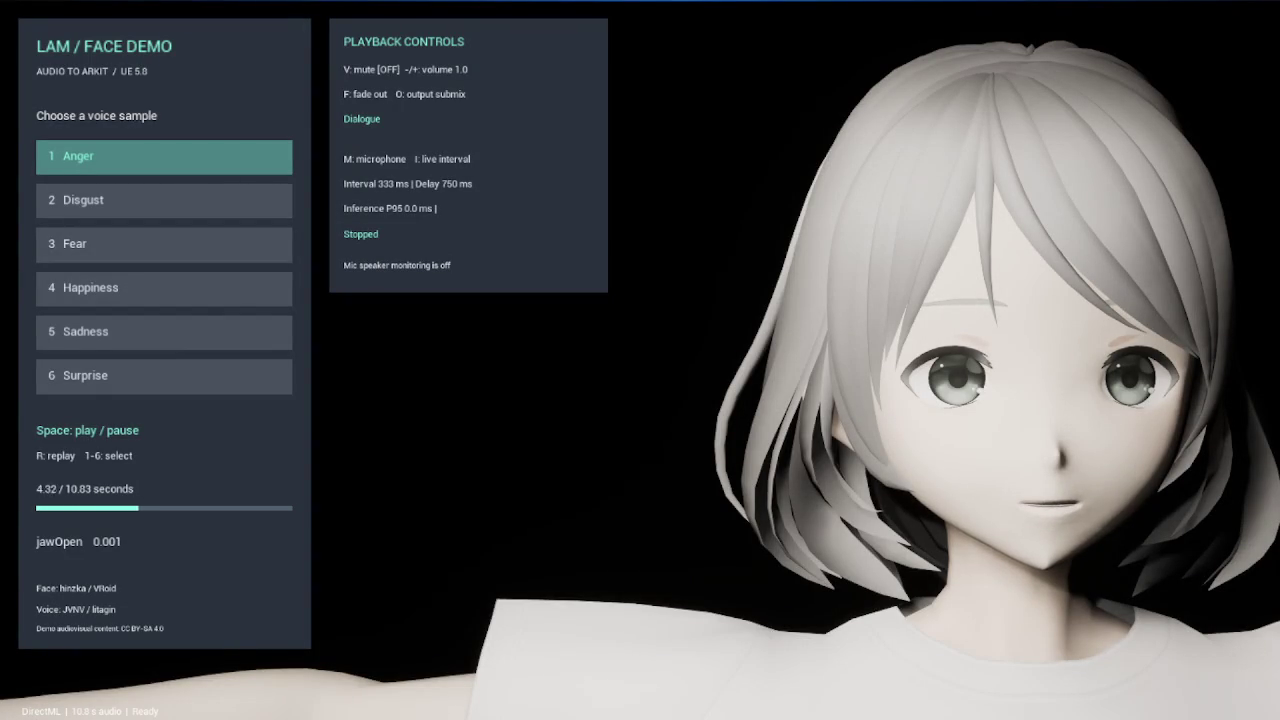This screenshot has width=1280, height=720.
Task: Click the "LAM / FACE DEMO" title
Action: 104,46
